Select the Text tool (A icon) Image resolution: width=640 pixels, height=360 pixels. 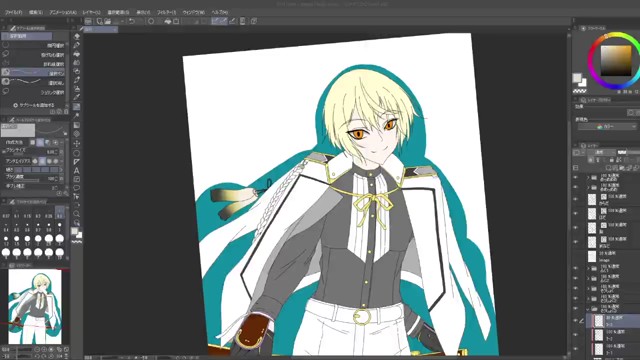[x=76, y=171]
